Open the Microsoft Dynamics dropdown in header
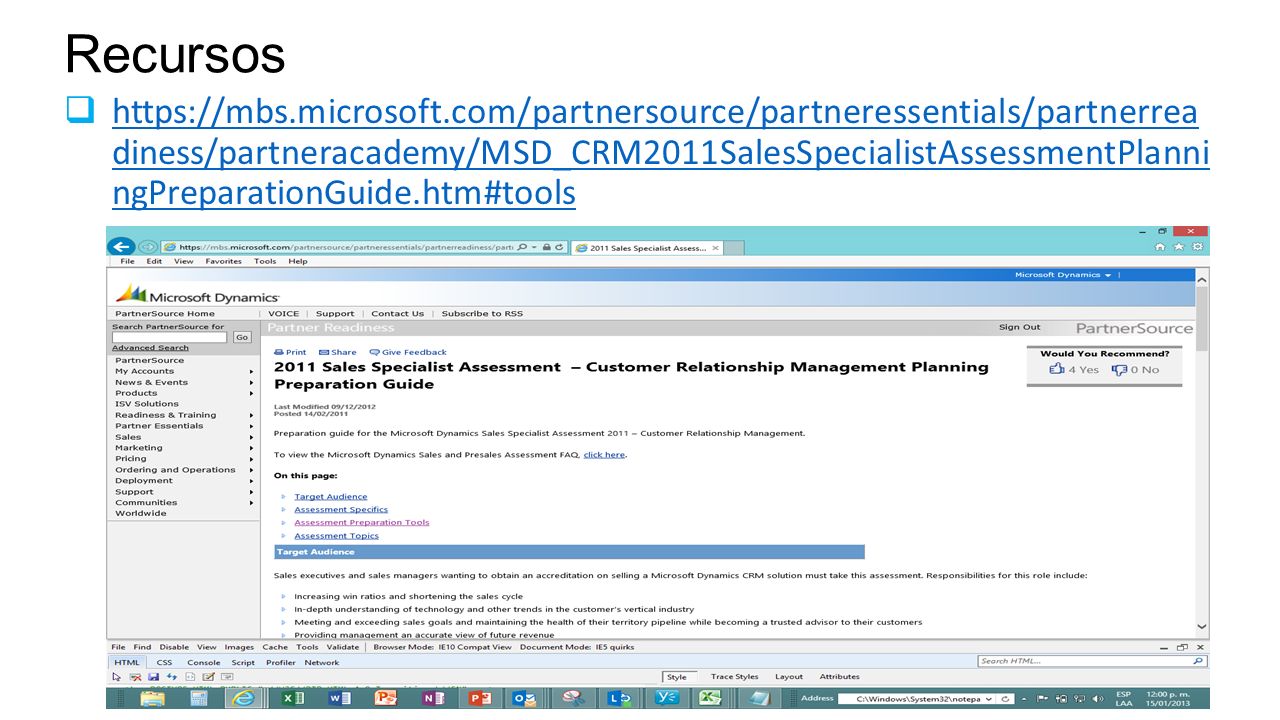Viewport: 1280px width, 720px height. (x=1062, y=275)
